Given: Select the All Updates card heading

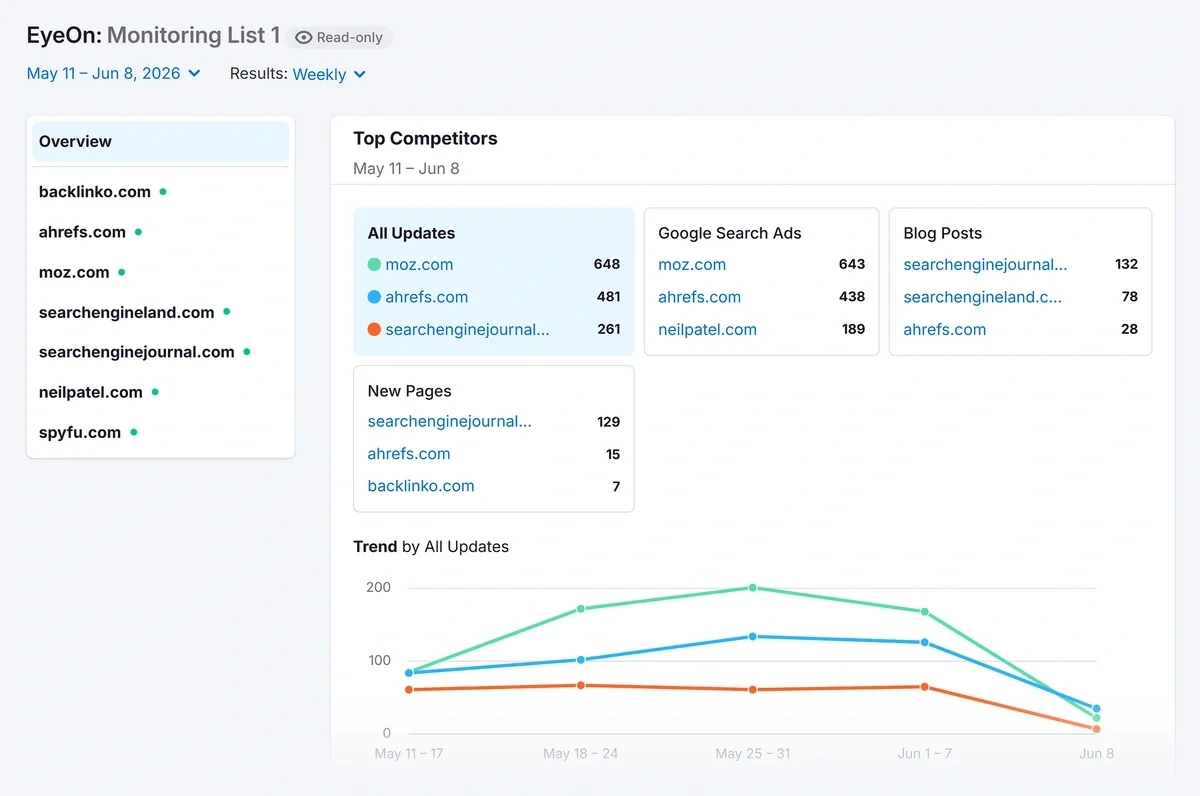Looking at the screenshot, I should pos(411,233).
